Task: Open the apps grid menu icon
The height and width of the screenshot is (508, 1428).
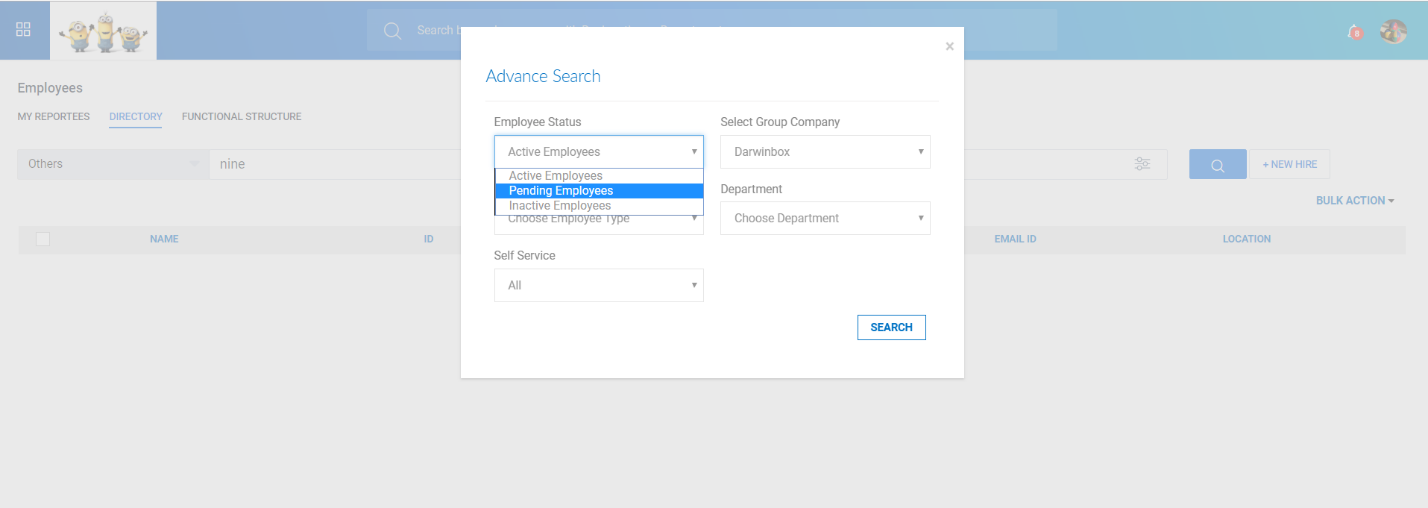Action: click(x=23, y=29)
